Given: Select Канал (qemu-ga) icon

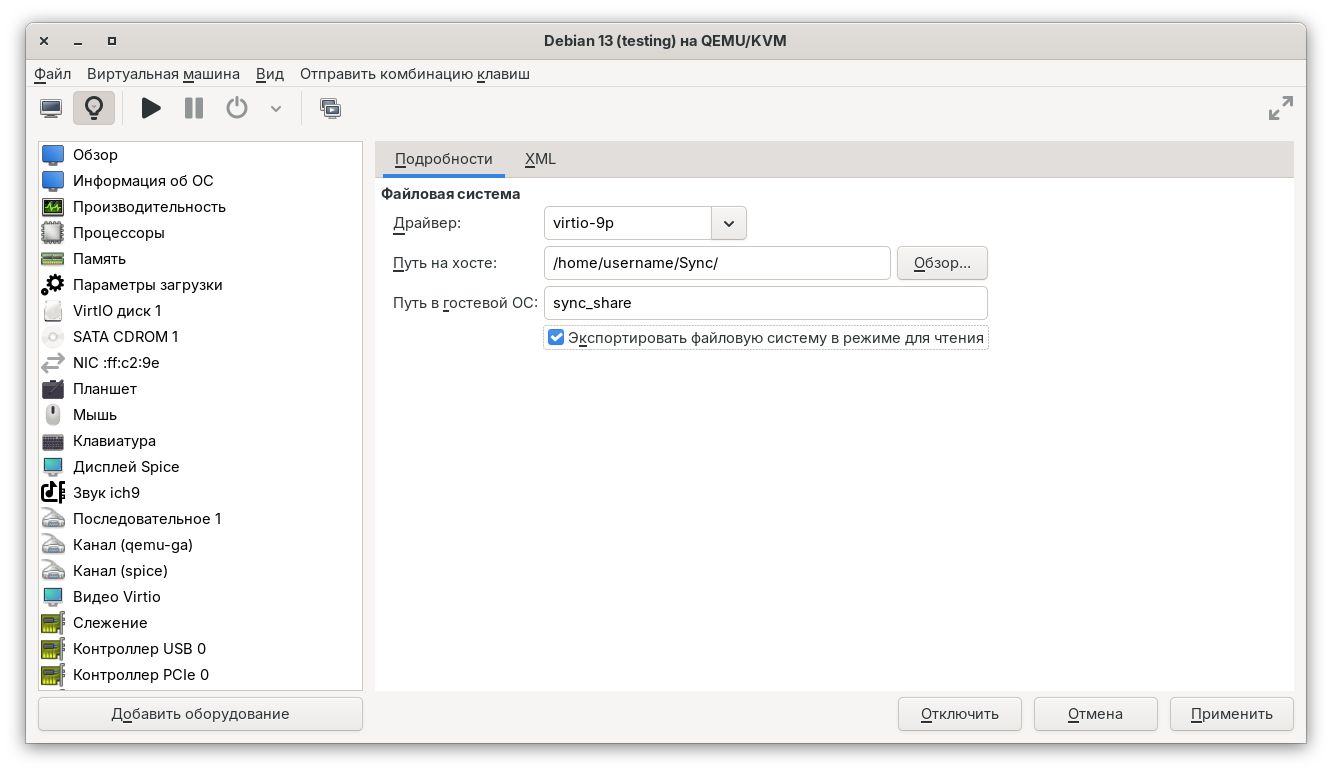Looking at the screenshot, I should (x=53, y=545).
